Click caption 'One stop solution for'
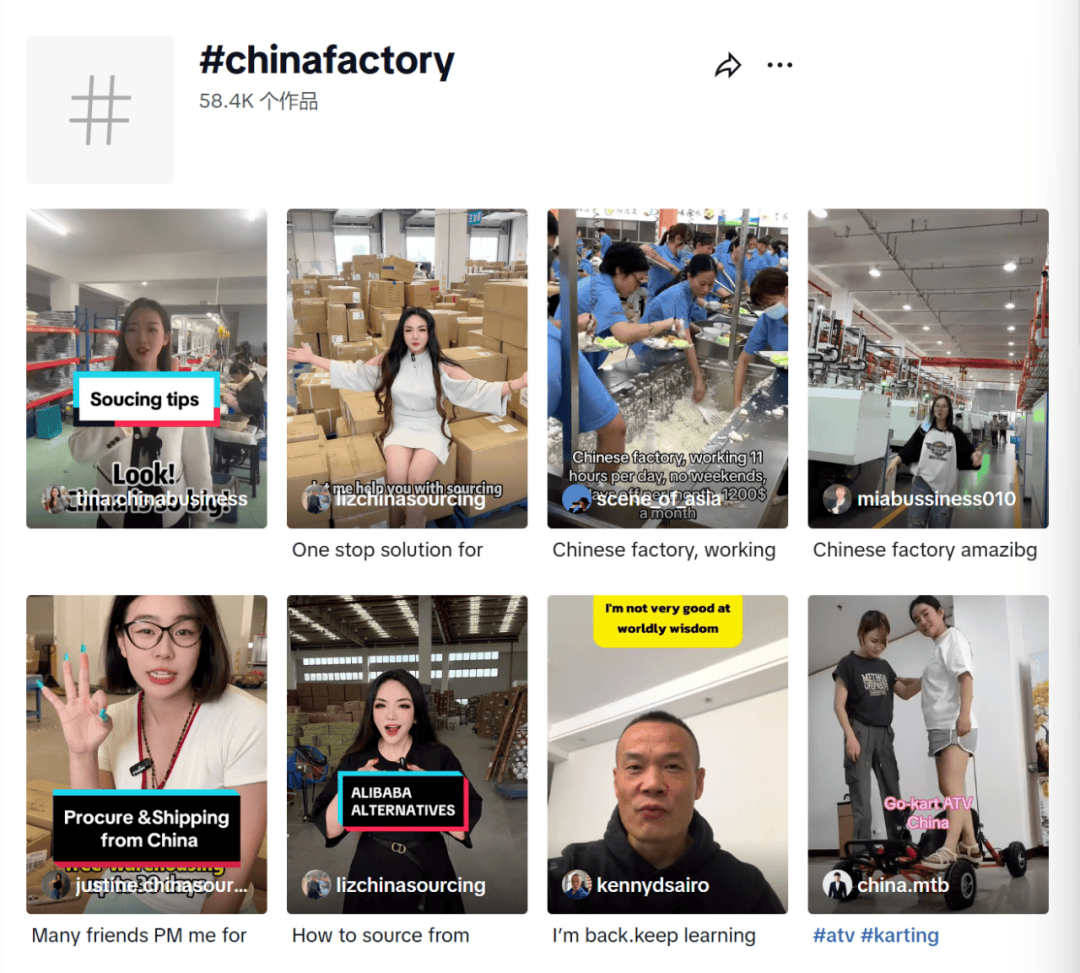 pos(387,550)
